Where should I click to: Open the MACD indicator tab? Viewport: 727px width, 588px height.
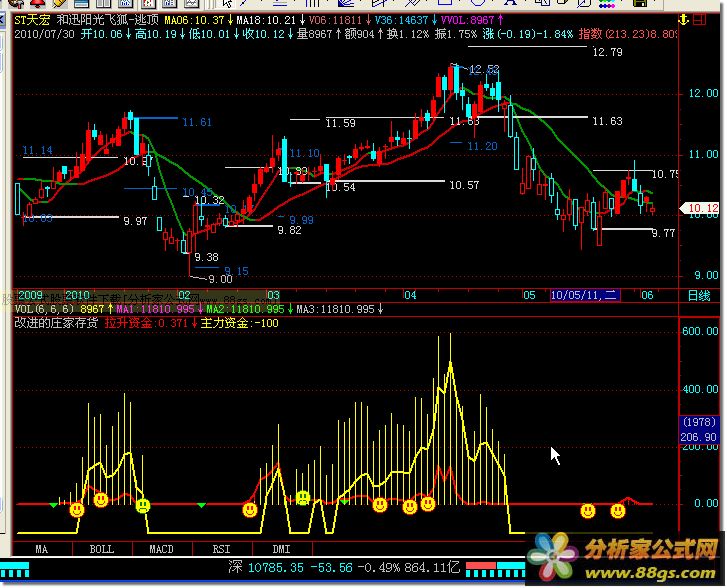point(161,549)
